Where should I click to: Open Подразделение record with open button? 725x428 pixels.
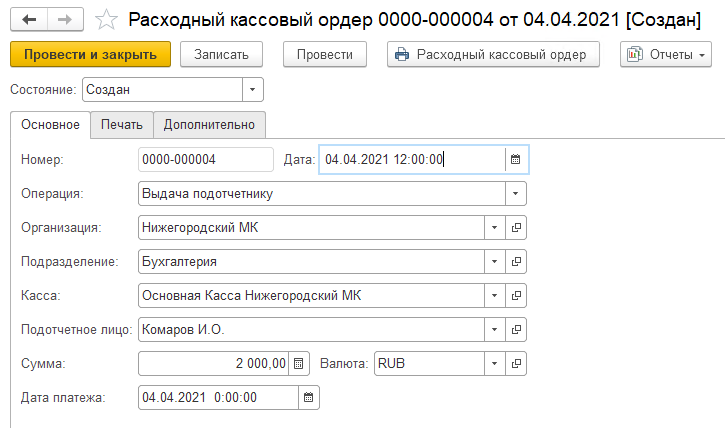516,262
